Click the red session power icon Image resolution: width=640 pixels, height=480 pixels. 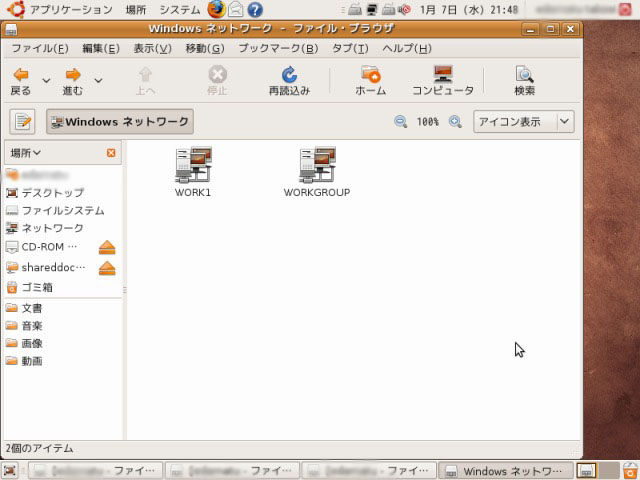[x=625, y=9]
